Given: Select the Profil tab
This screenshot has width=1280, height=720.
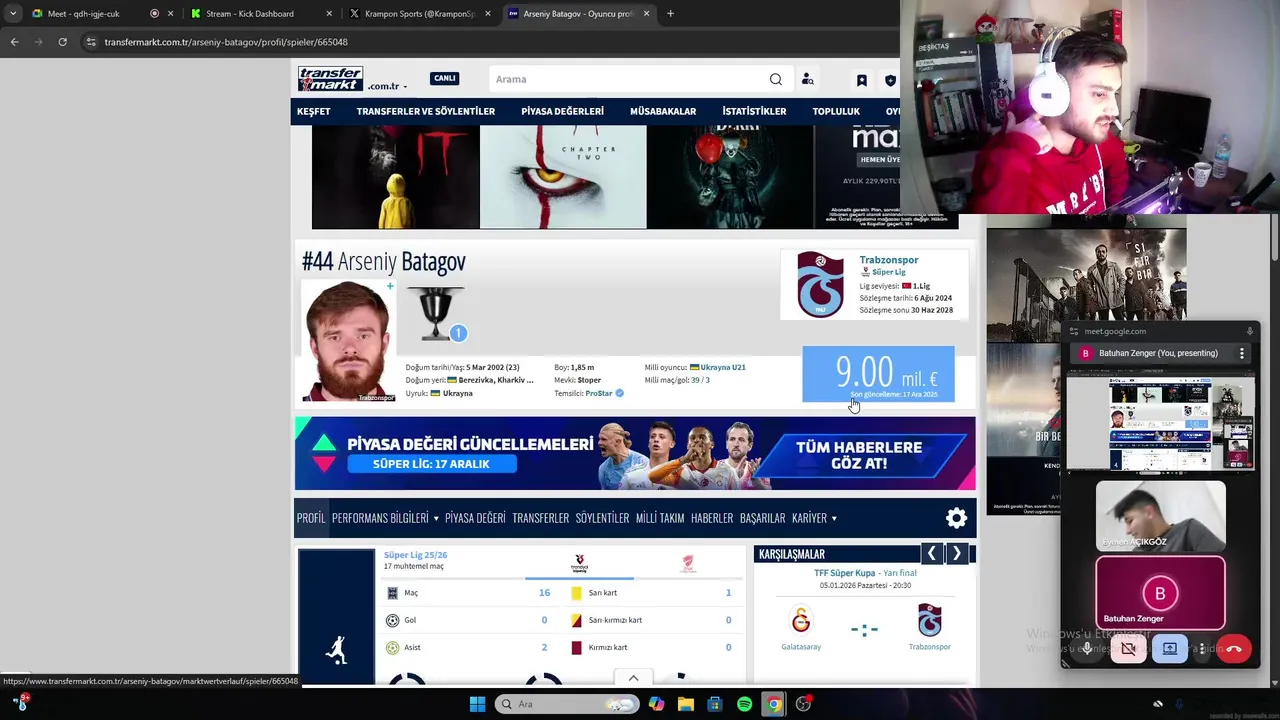Looking at the screenshot, I should tap(311, 518).
